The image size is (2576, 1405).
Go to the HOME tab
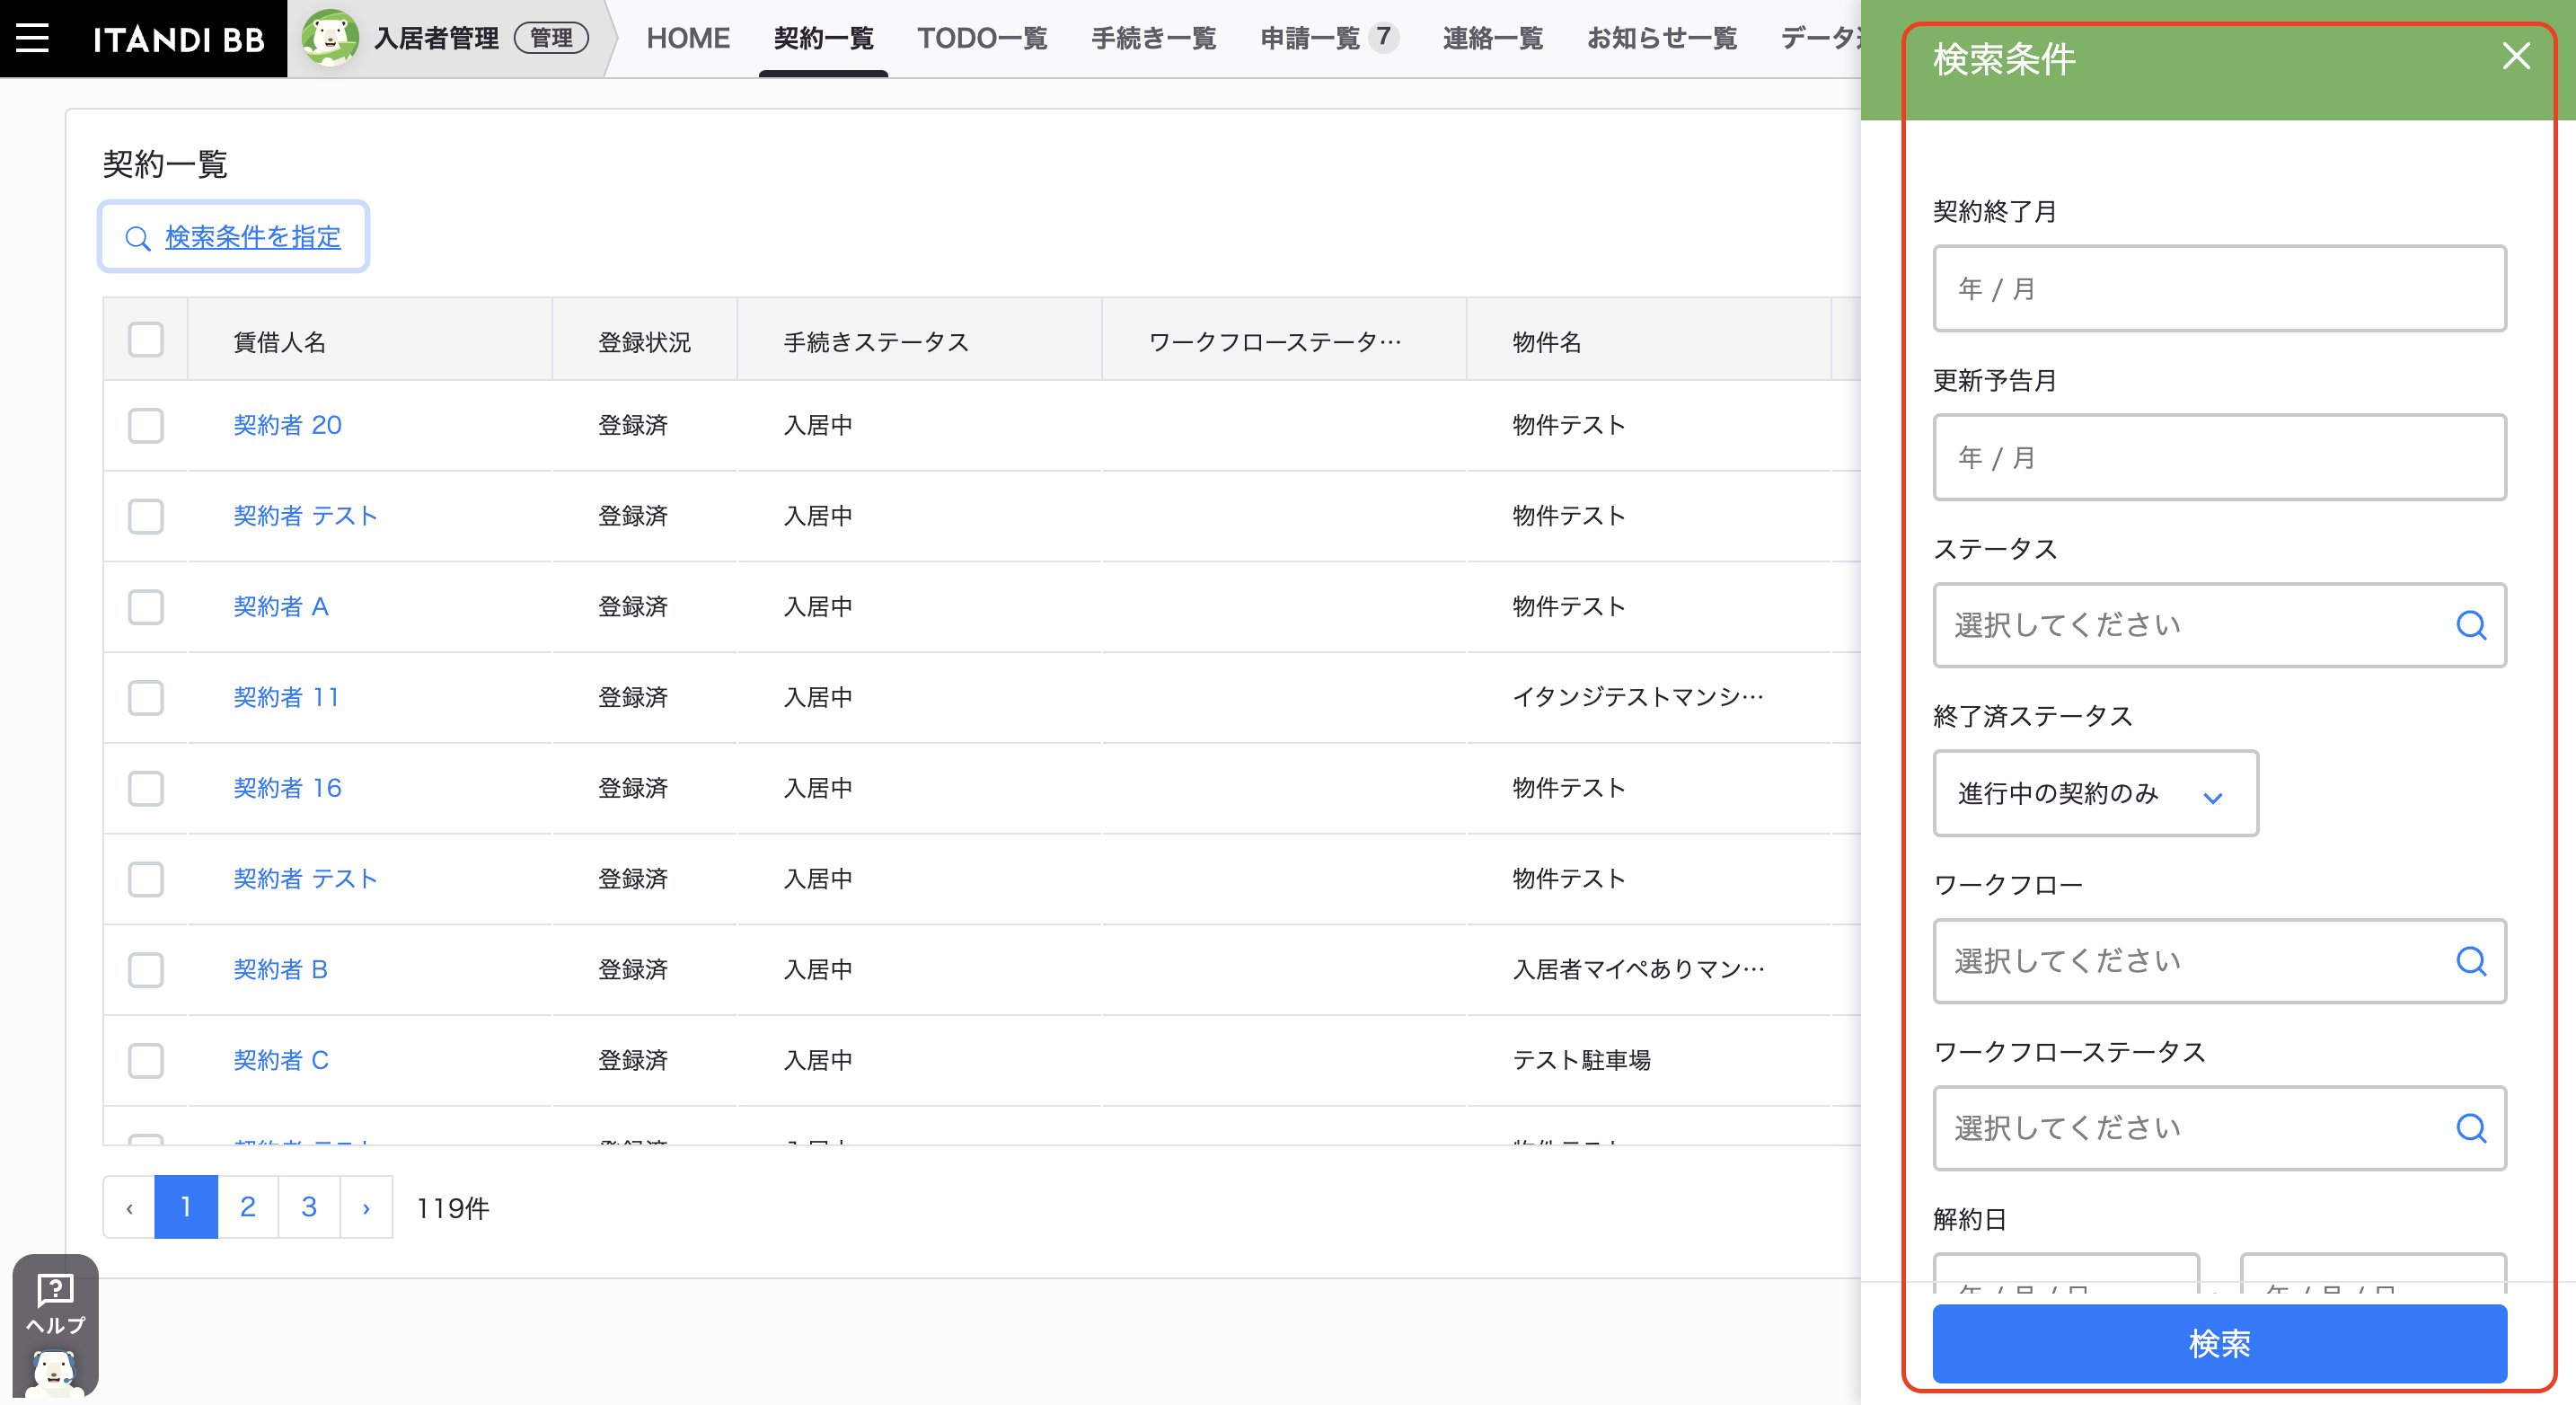688,38
